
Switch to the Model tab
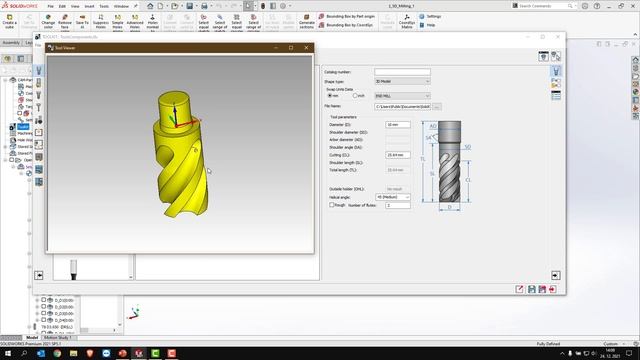tap(32, 338)
